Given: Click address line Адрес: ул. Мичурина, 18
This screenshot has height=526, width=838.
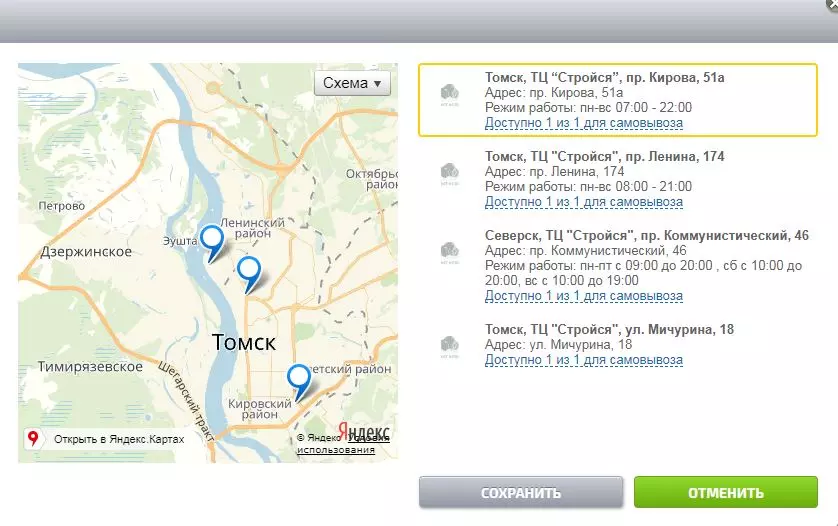Looking at the screenshot, I should click(x=558, y=344).
